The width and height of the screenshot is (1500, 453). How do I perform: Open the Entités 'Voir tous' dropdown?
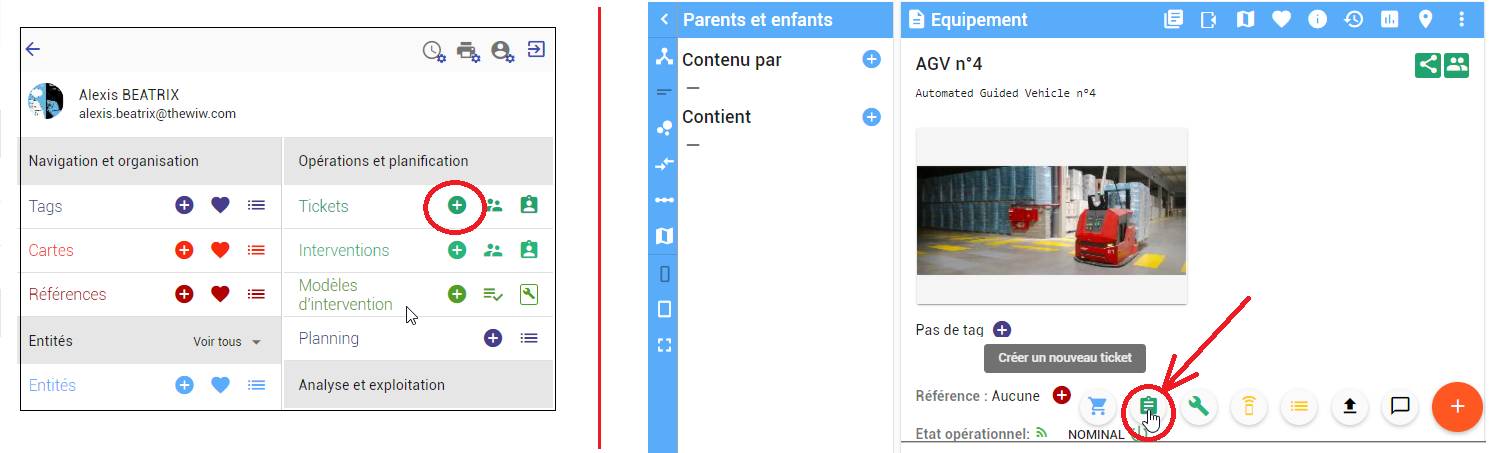tap(227, 342)
